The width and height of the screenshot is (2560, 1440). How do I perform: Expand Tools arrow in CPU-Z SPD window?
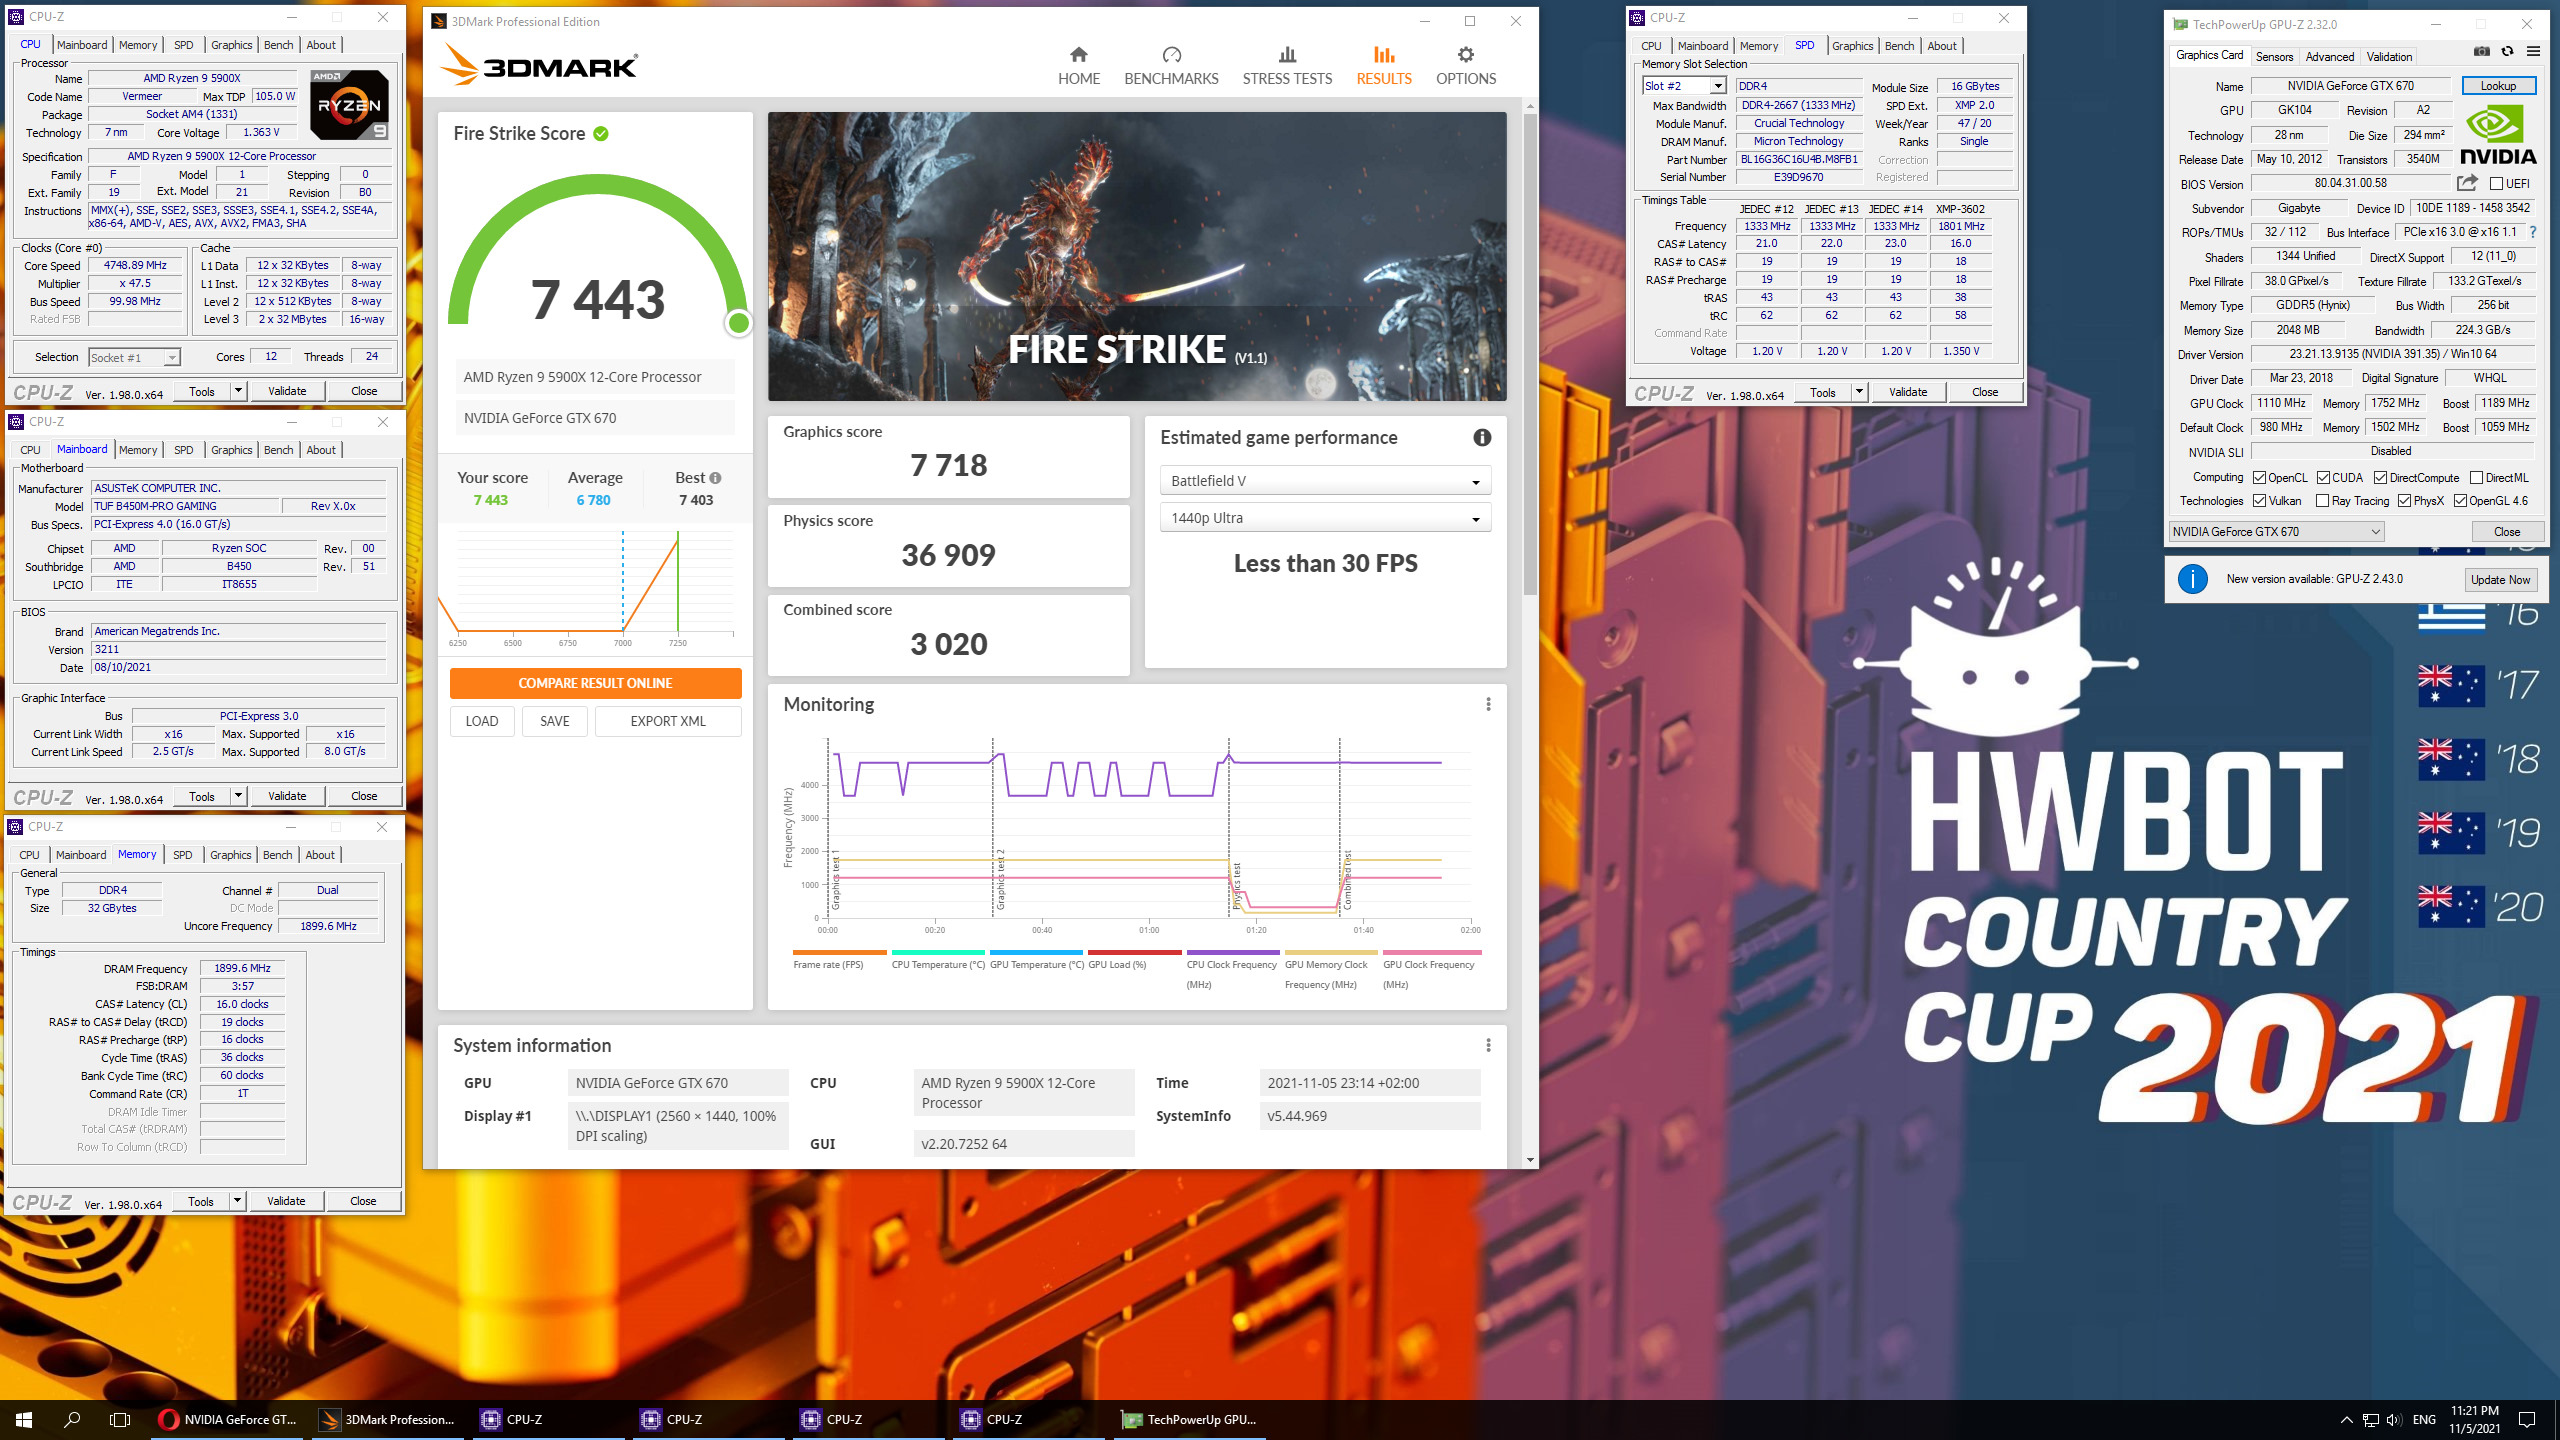tap(1859, 392)
